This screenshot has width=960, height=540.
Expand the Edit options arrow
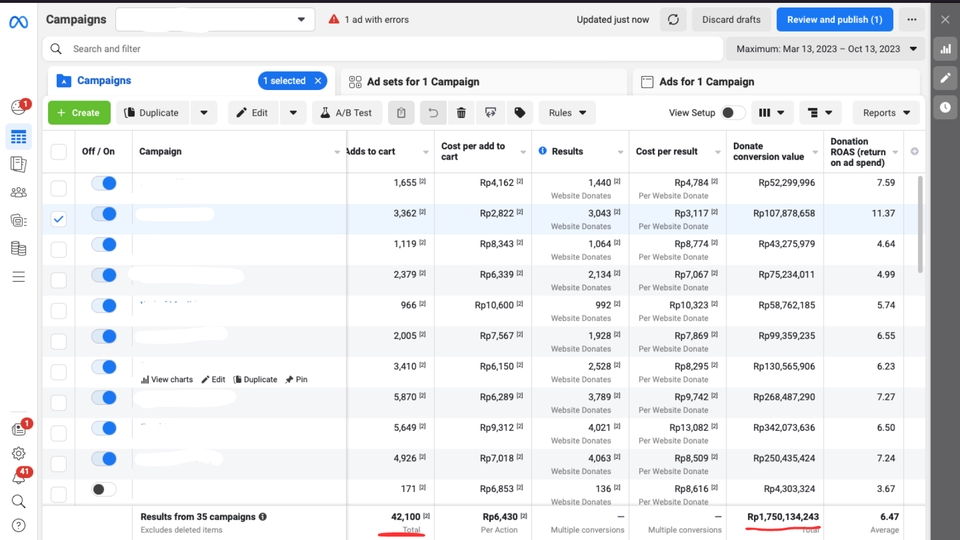293,113
